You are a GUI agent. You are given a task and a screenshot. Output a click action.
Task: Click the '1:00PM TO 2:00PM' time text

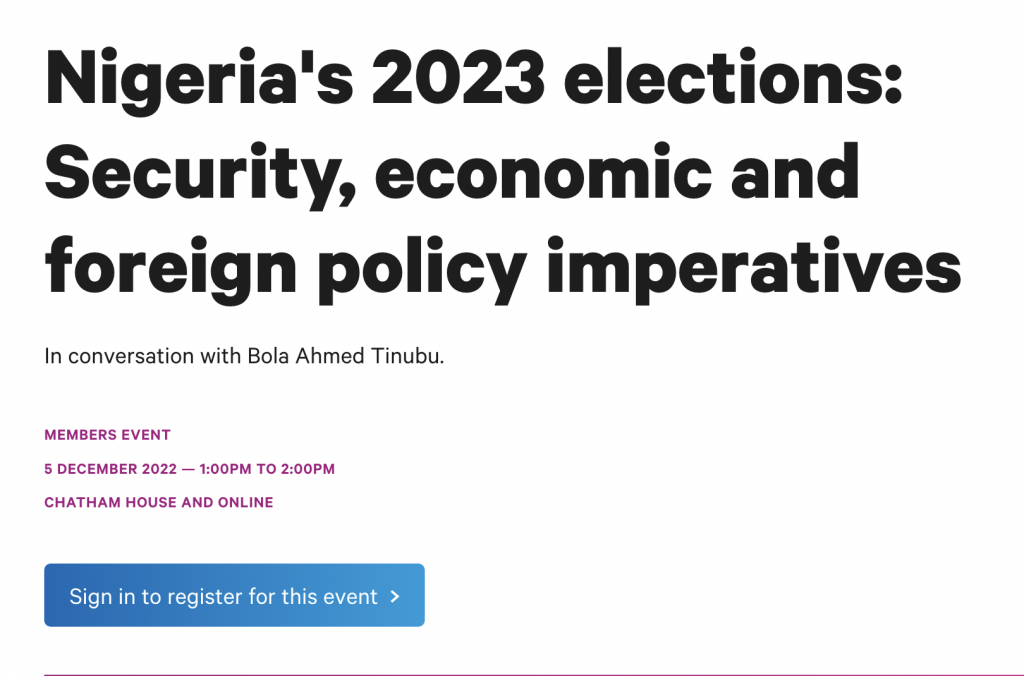click(267, 469)
